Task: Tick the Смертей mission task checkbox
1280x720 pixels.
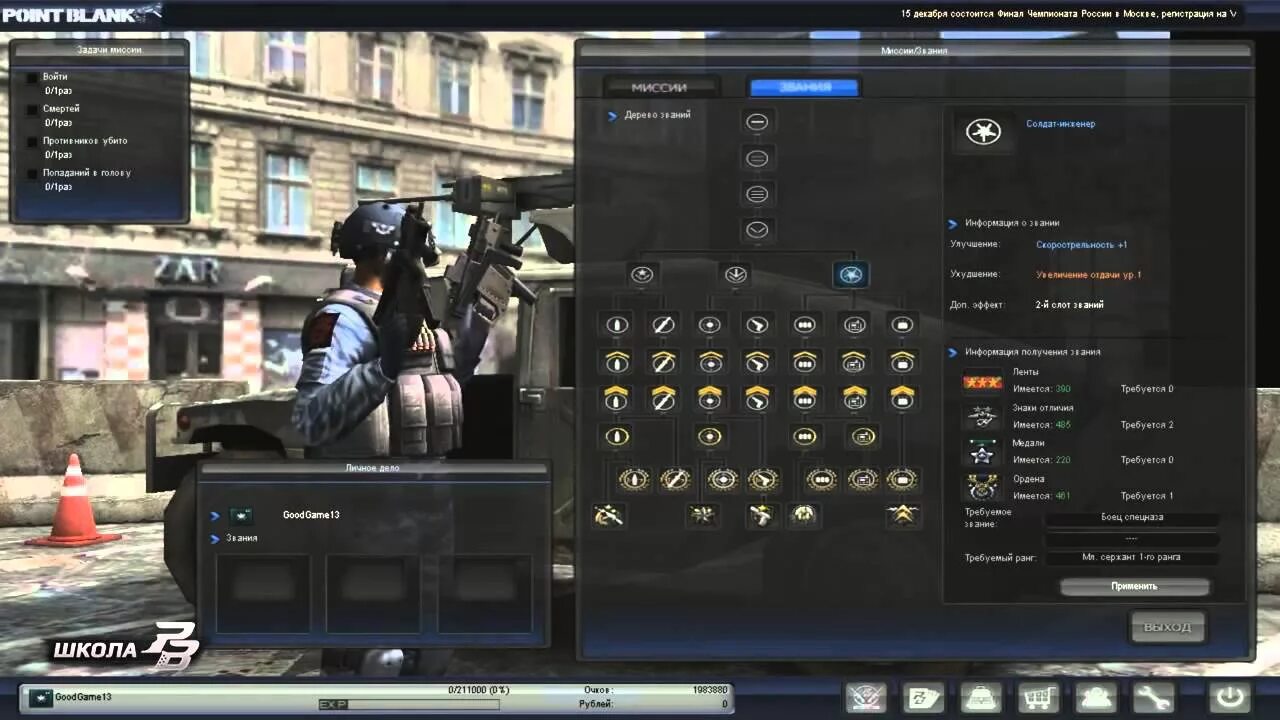Action: click(32, 110)
